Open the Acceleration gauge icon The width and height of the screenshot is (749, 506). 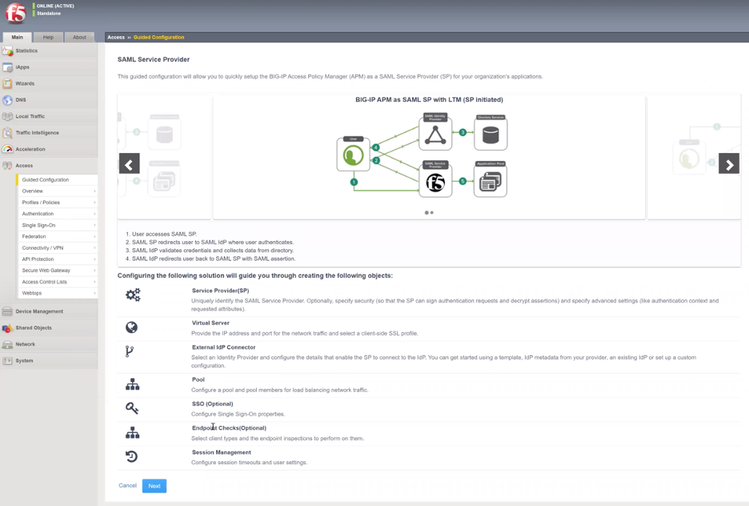pos(7,149)
